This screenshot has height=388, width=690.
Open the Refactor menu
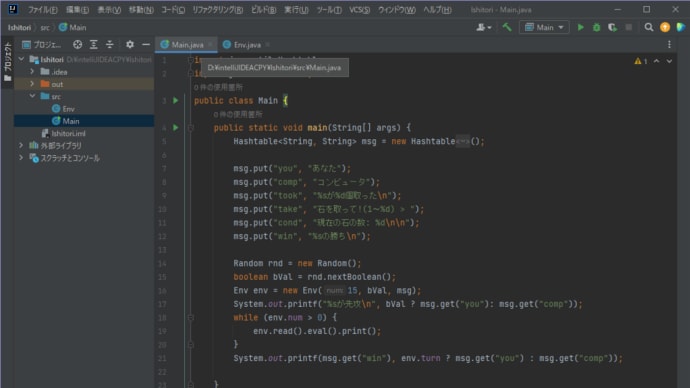(217, 10)
